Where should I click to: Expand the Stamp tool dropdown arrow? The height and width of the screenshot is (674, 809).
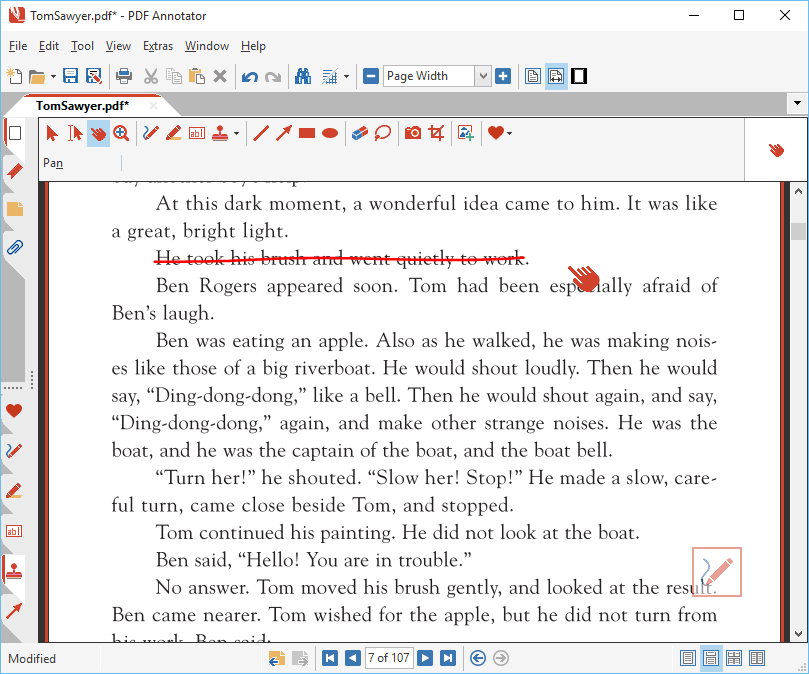click(x=236, y=134)
